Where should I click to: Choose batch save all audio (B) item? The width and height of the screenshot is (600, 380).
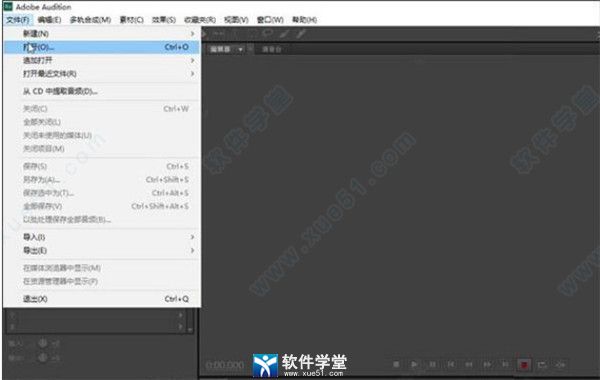click(101, 219)
